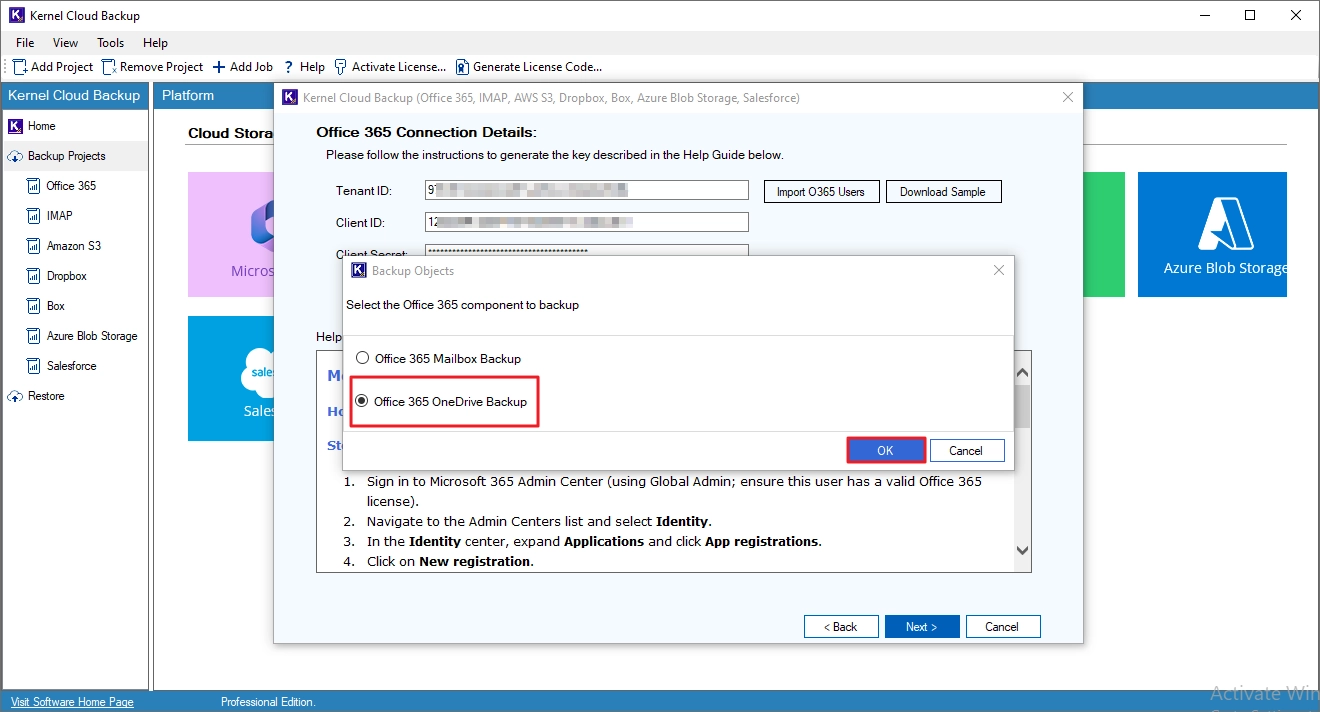Image resolution: width=1320 pixels, height=712 pixels.
Task: Open Visit Software Home Page link
Action: [x=72, y=702]
